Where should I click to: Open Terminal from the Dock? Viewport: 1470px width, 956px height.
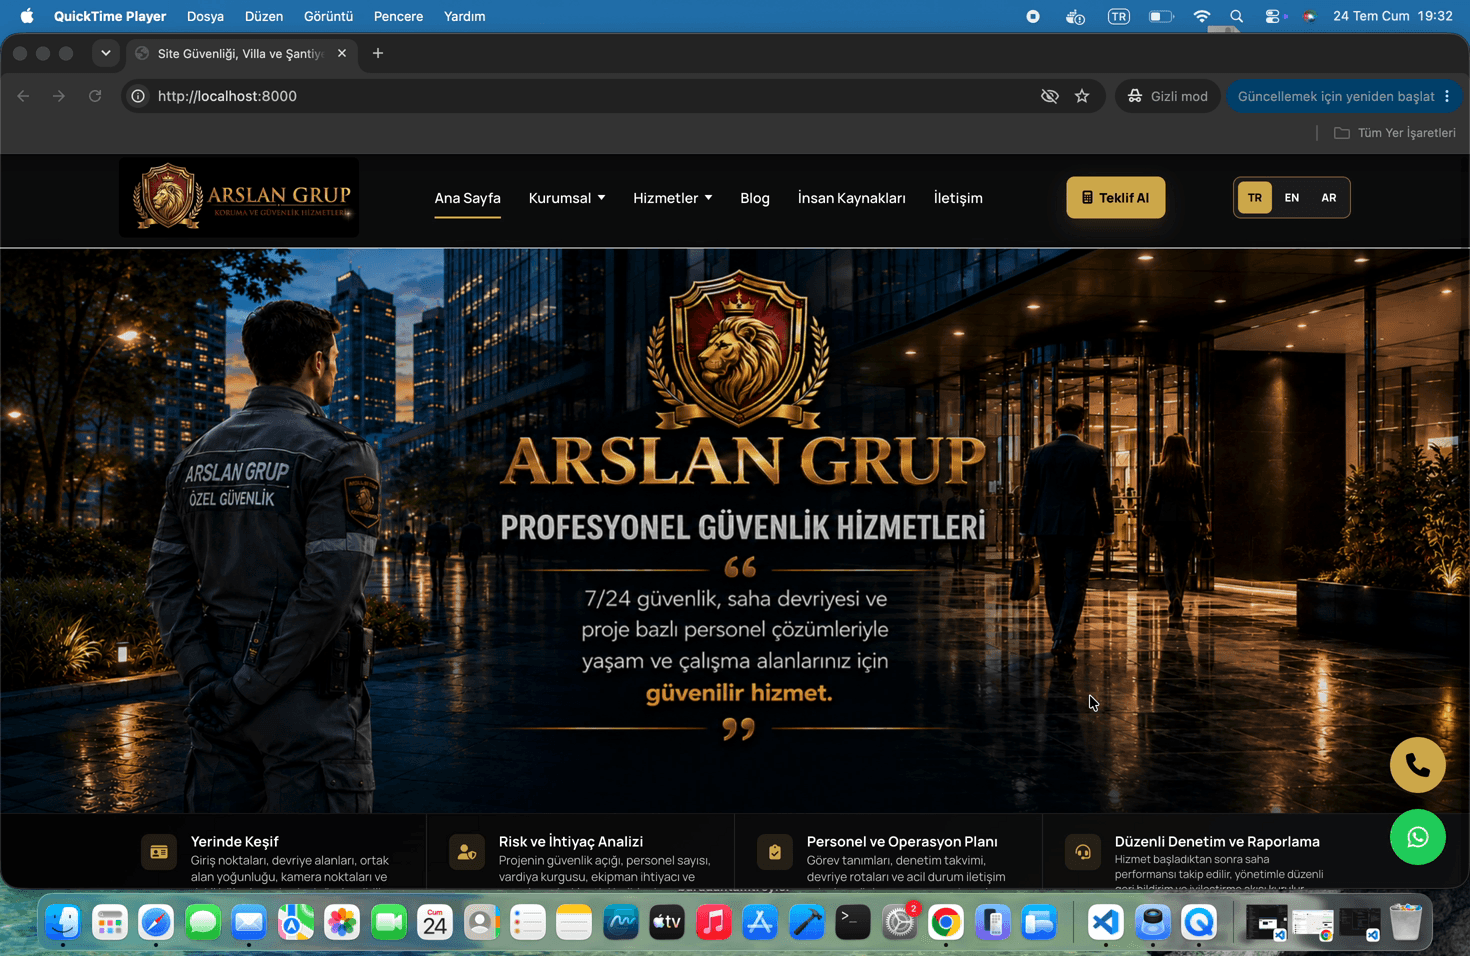tap(853, 922)
